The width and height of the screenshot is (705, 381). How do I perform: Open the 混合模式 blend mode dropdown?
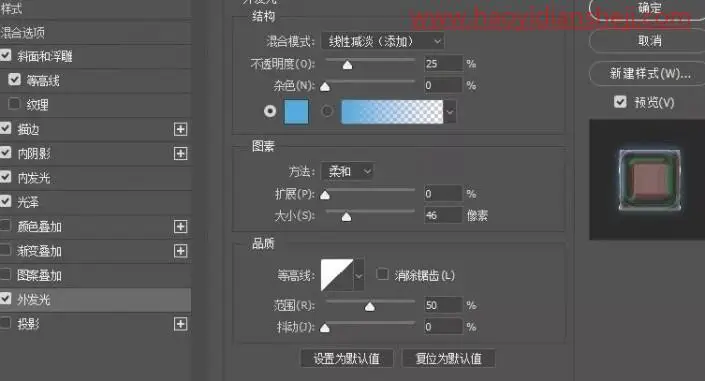pos(383,41)
